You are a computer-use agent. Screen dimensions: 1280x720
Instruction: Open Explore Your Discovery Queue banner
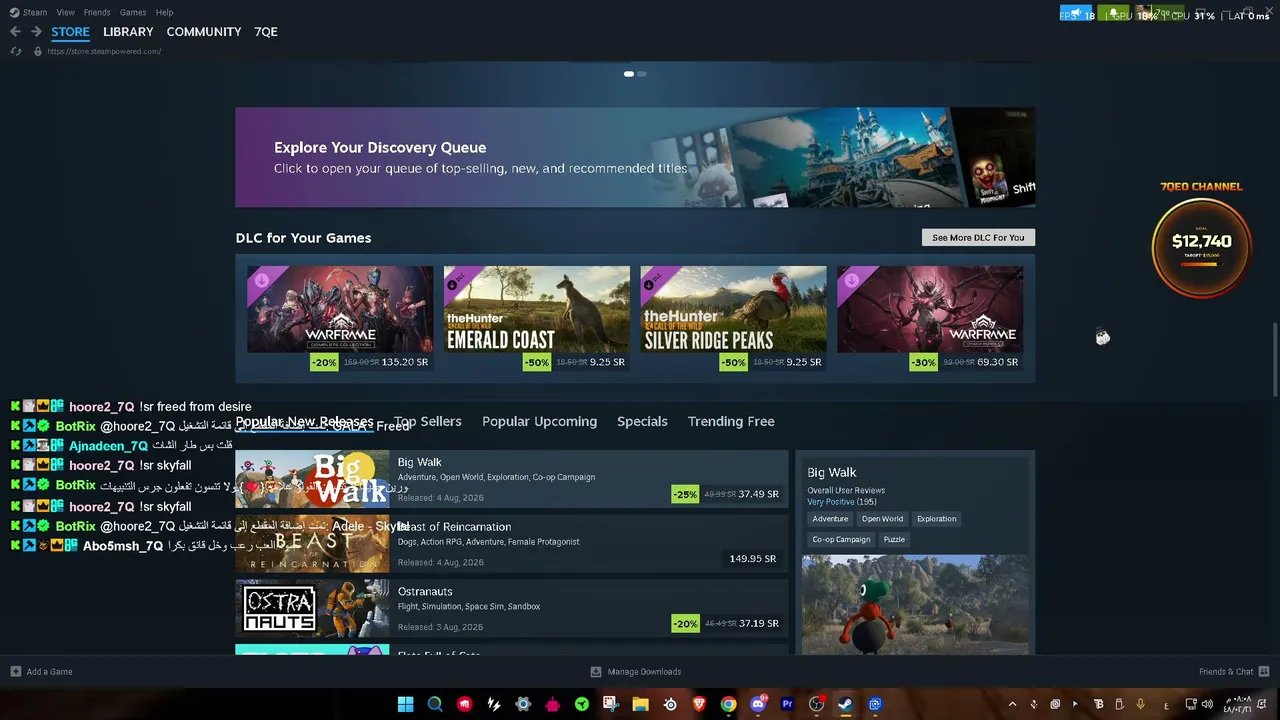(635, 158)
